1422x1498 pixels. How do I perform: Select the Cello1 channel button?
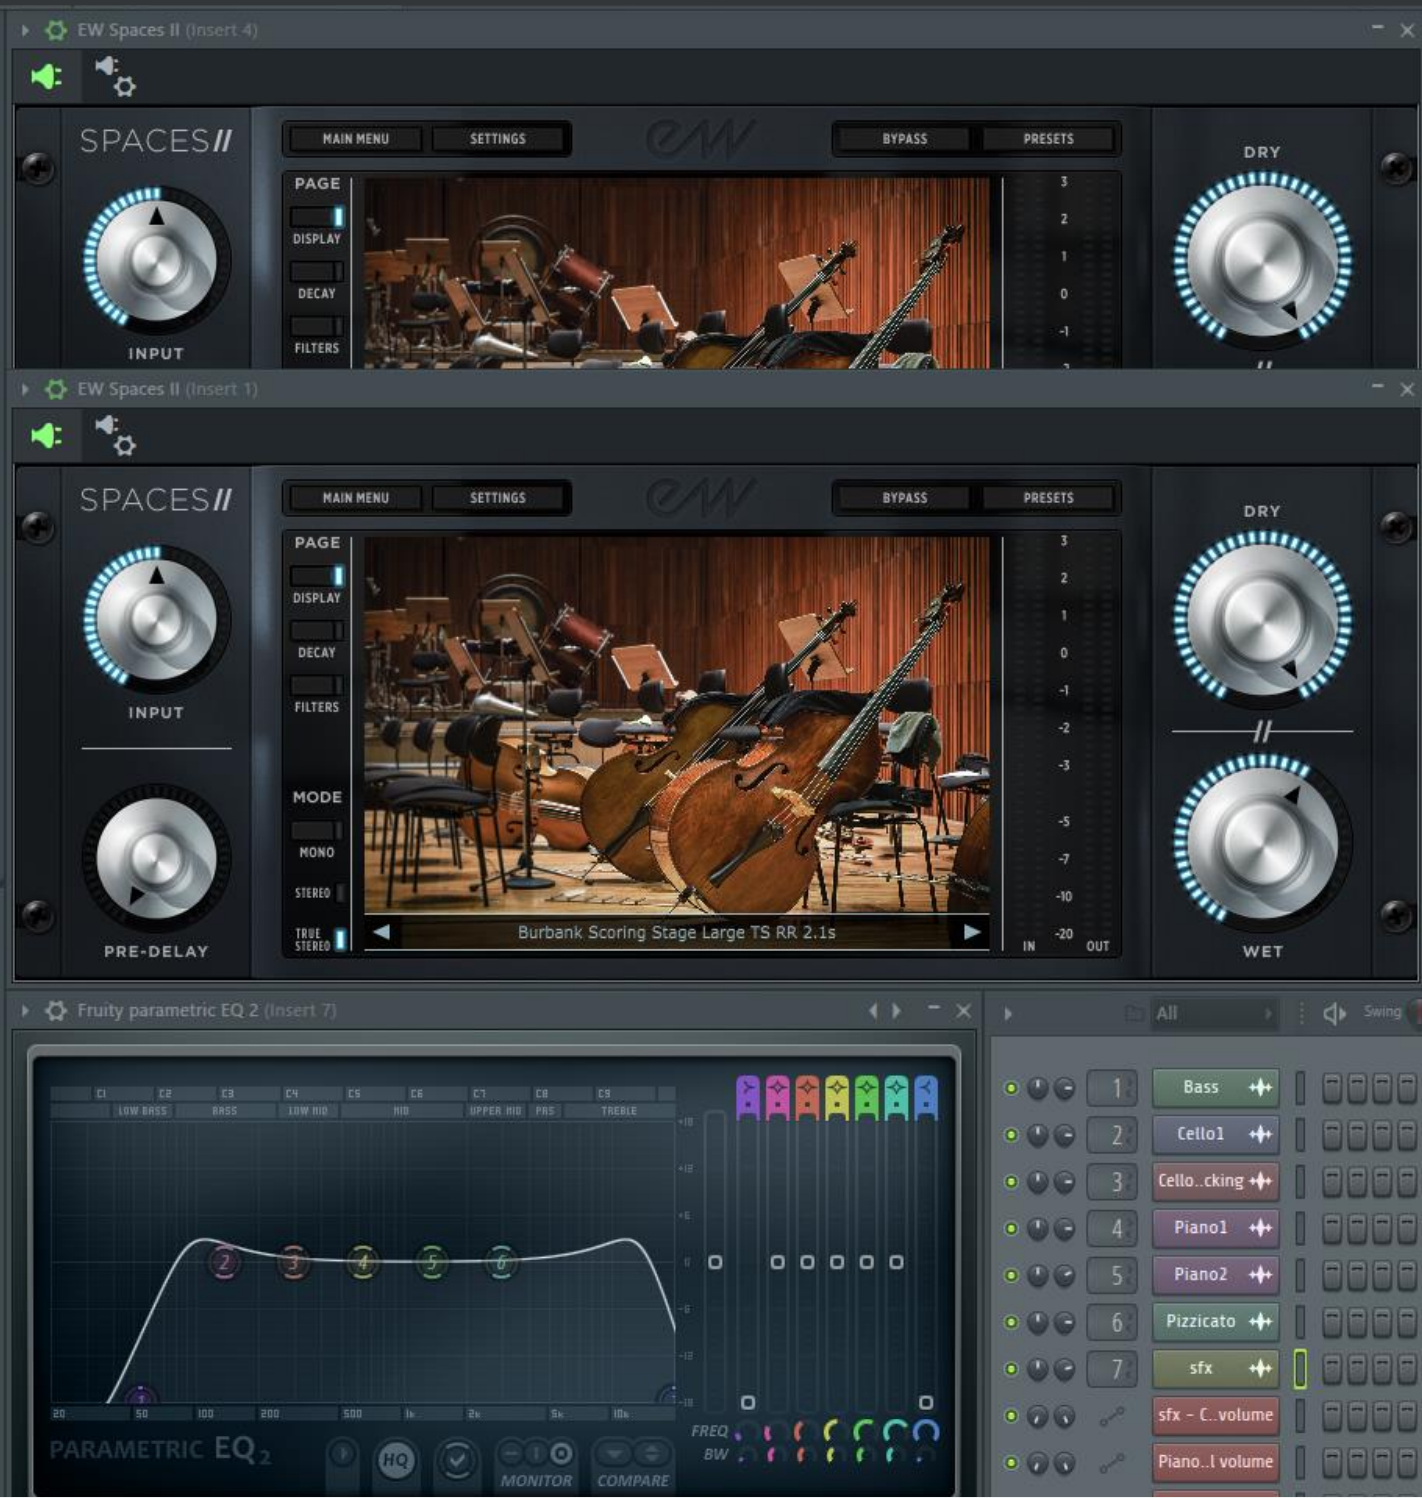point(1216,1134)
